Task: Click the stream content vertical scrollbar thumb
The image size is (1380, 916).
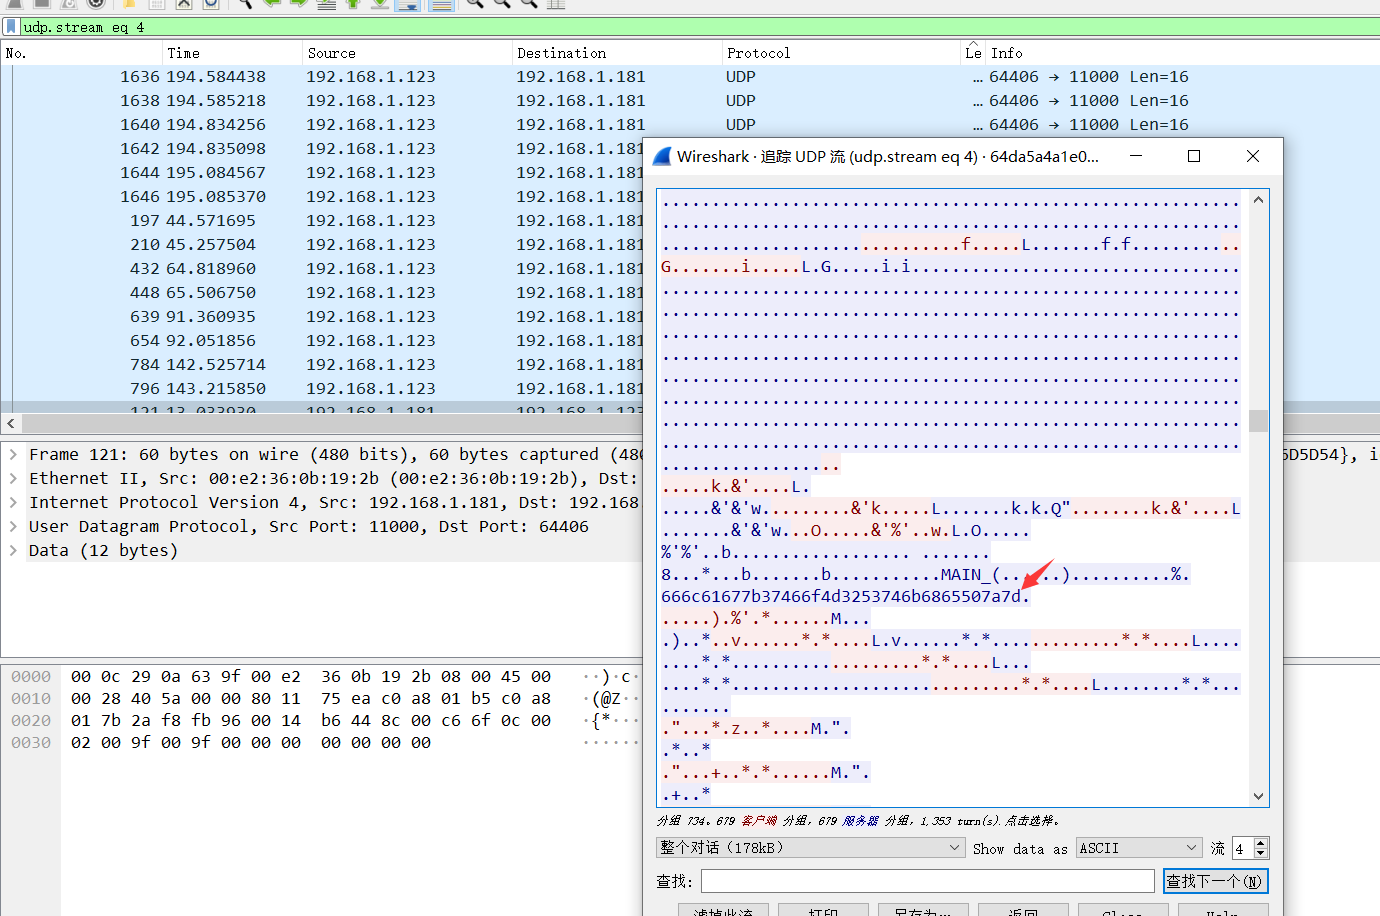Action: tap(1259, 421)
